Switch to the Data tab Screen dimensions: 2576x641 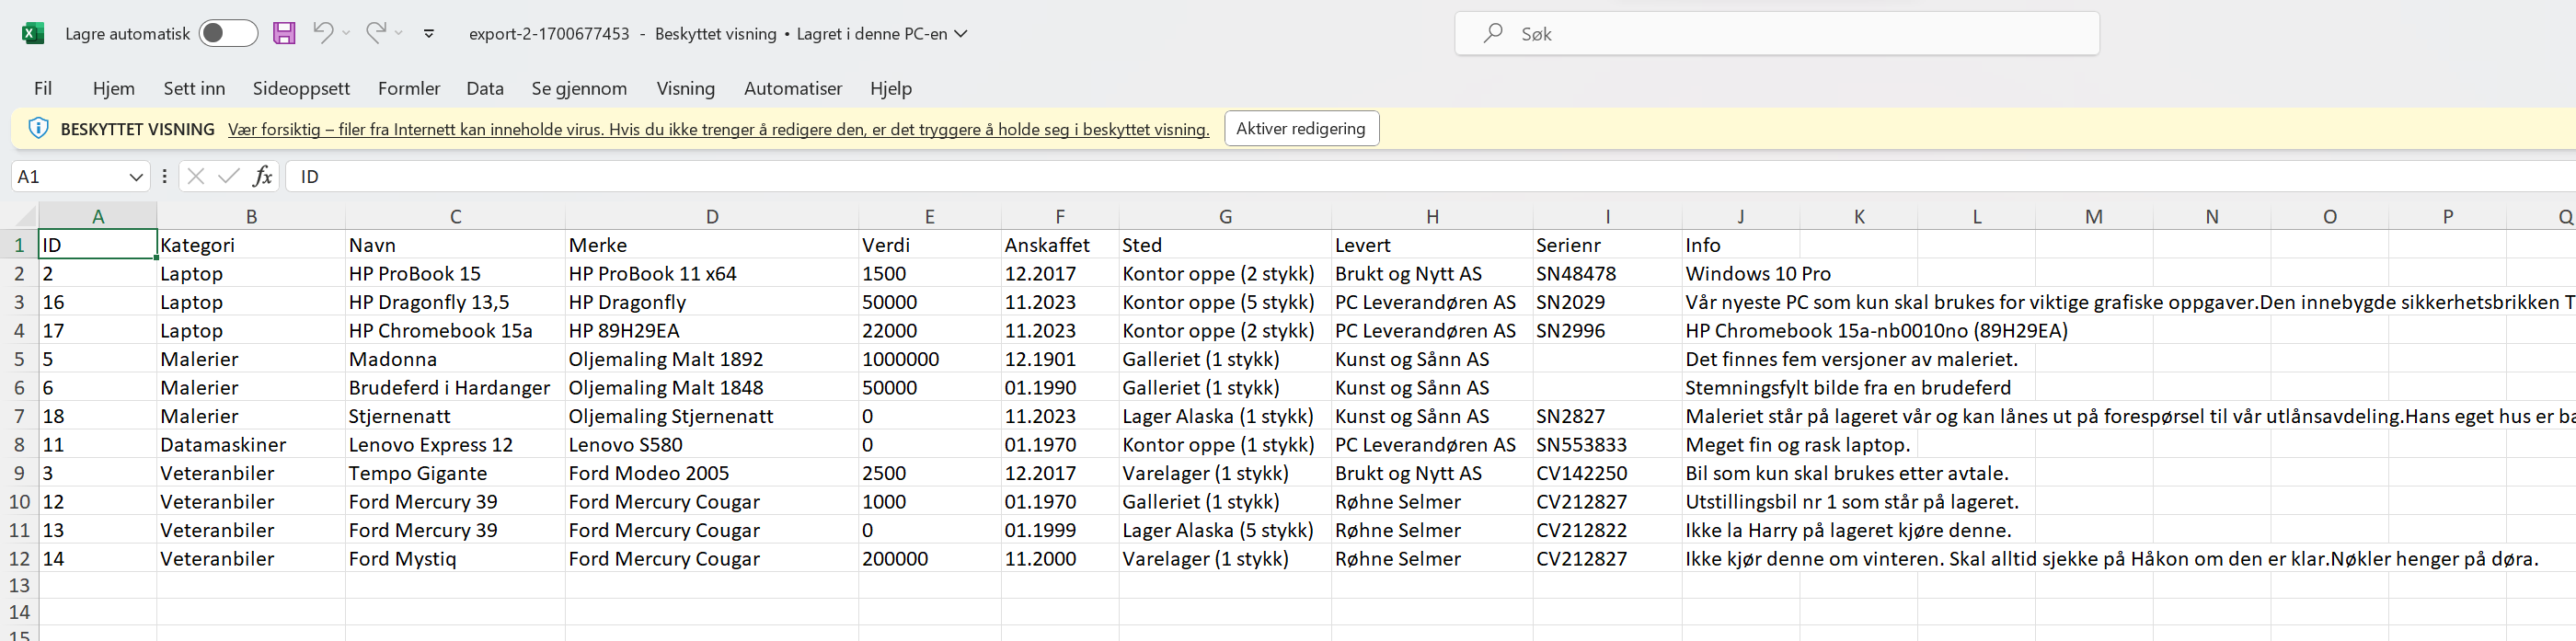point(485,88)
